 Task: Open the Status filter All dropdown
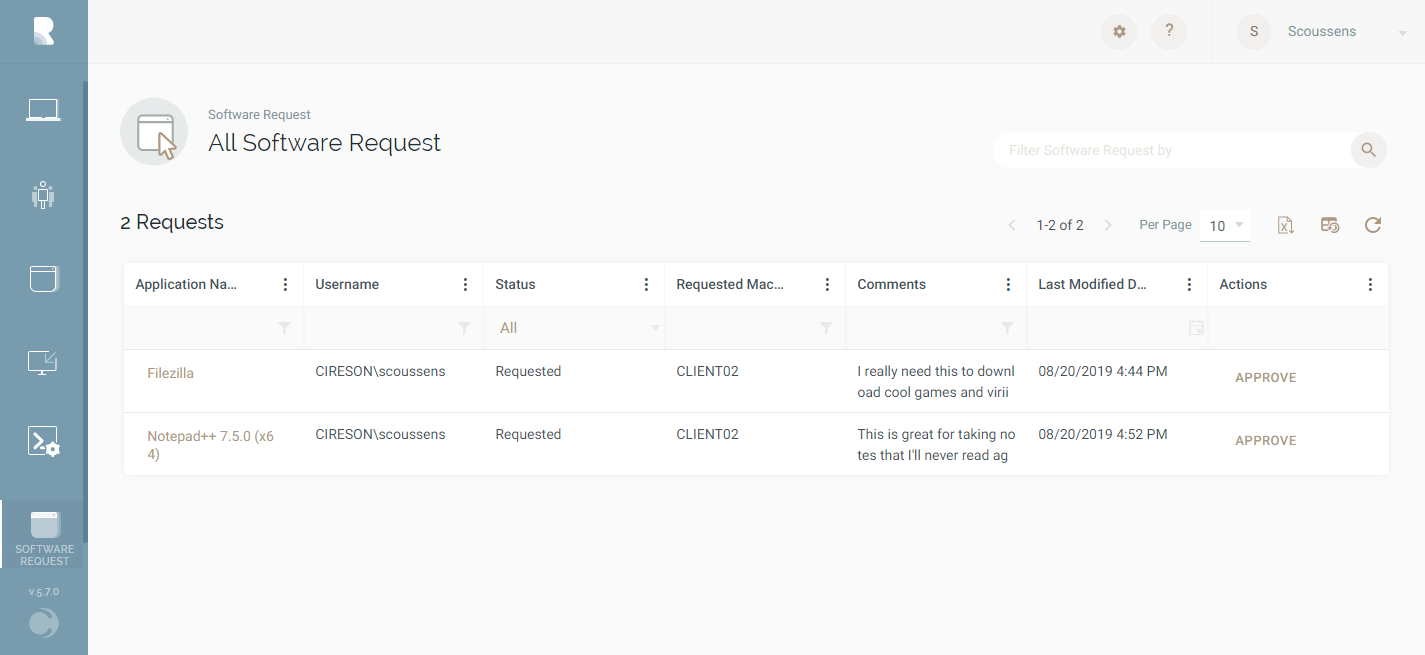[x=575, y=327]
